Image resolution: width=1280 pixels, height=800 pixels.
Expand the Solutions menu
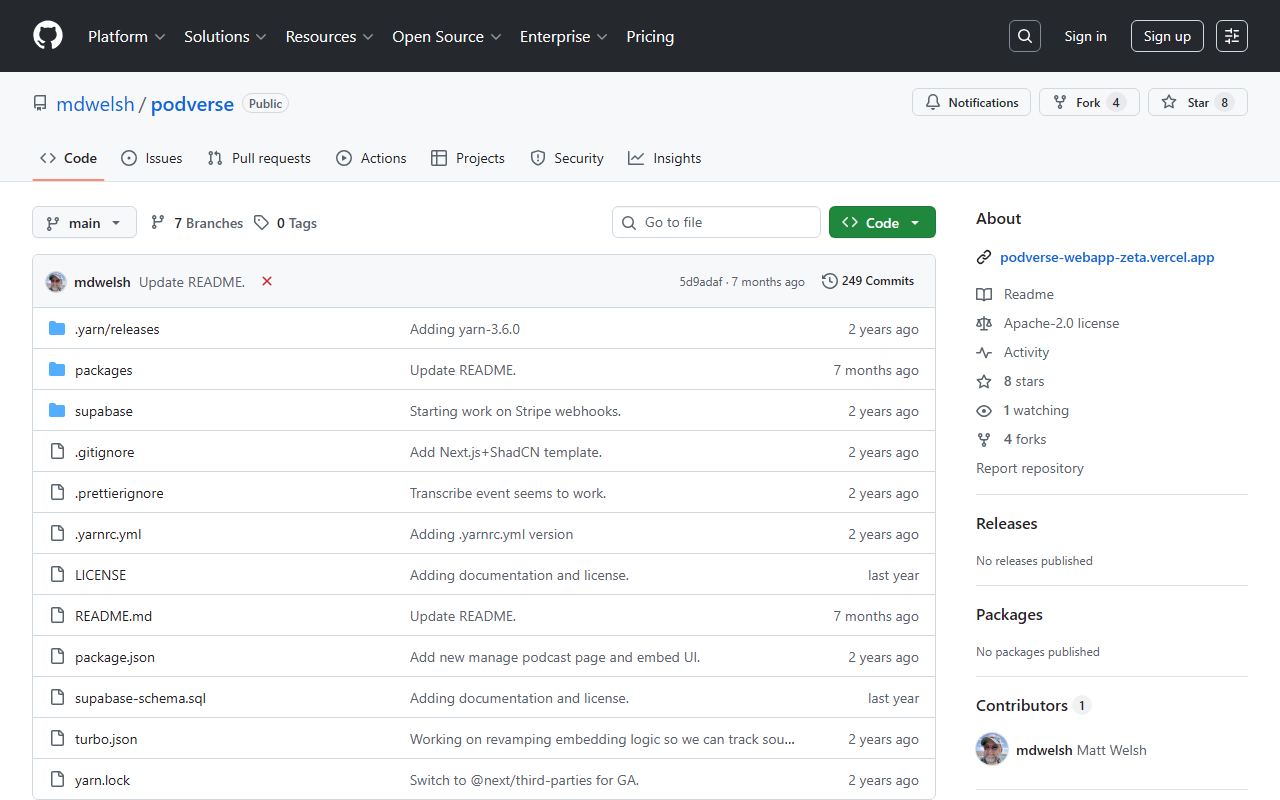(225, 36)
